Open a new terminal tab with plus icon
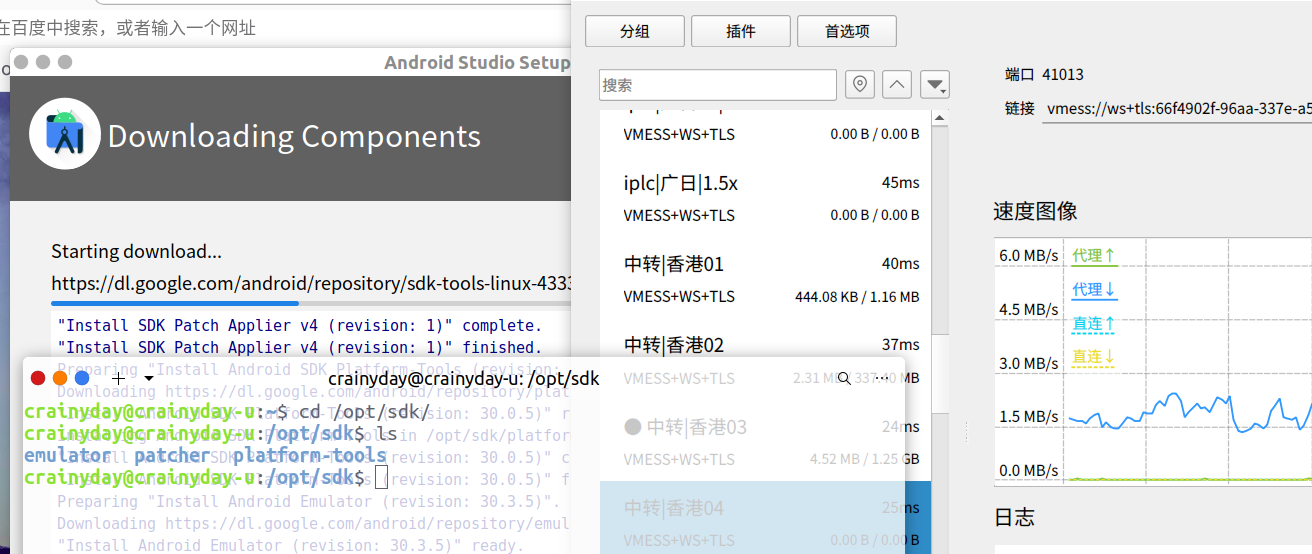This screenshot has height=554, width=1312. [119, 378]
